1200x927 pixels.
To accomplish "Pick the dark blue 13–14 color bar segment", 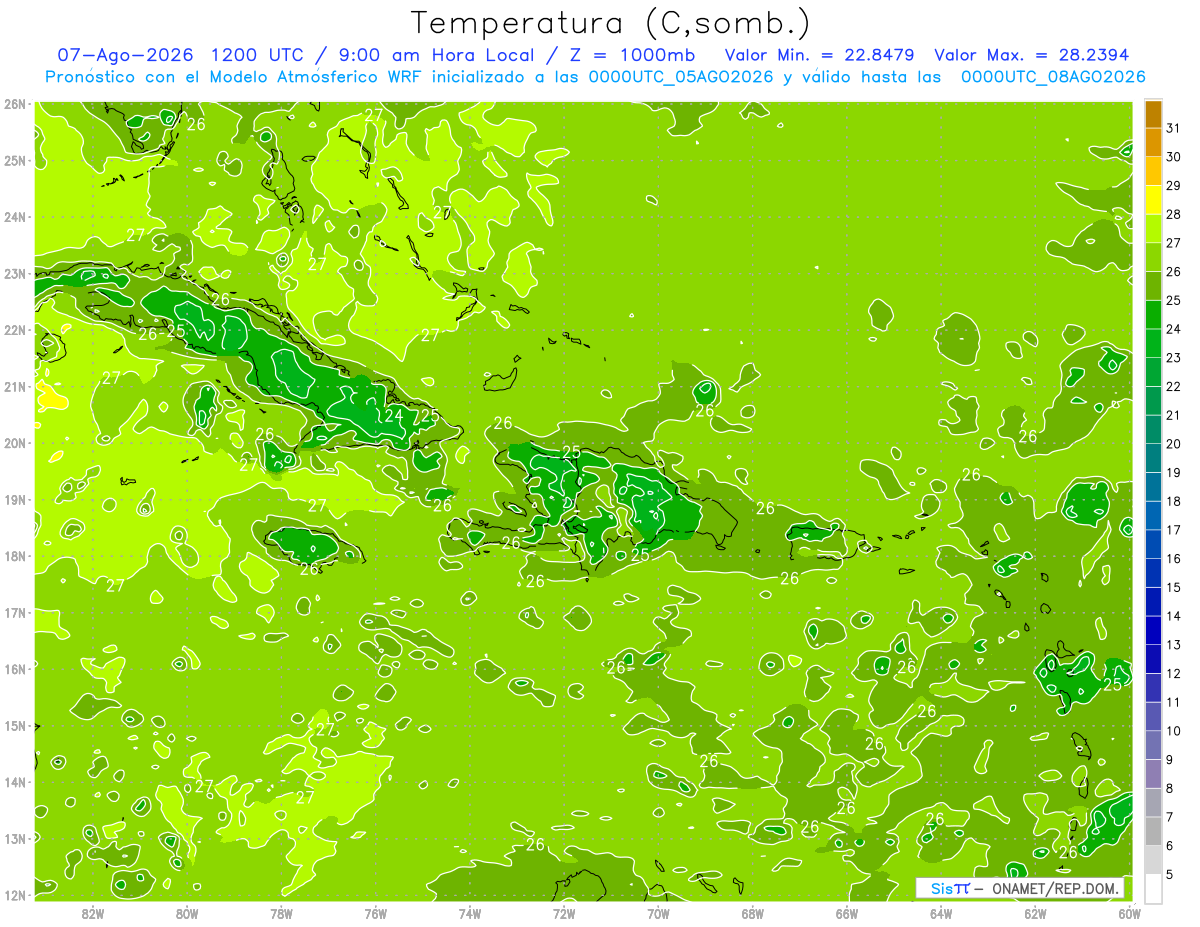I will 1153,630.
